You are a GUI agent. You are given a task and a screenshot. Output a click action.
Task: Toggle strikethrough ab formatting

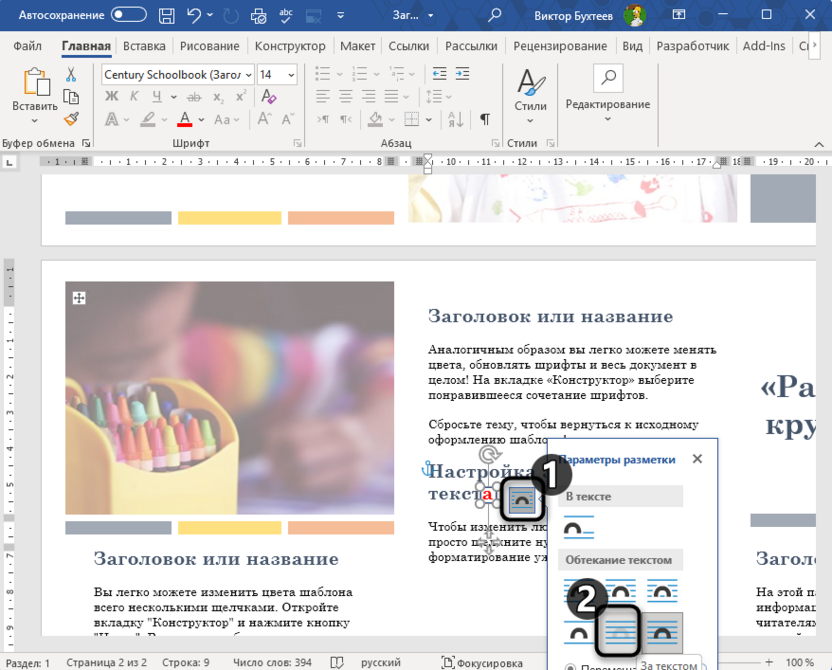click(194, 97)
